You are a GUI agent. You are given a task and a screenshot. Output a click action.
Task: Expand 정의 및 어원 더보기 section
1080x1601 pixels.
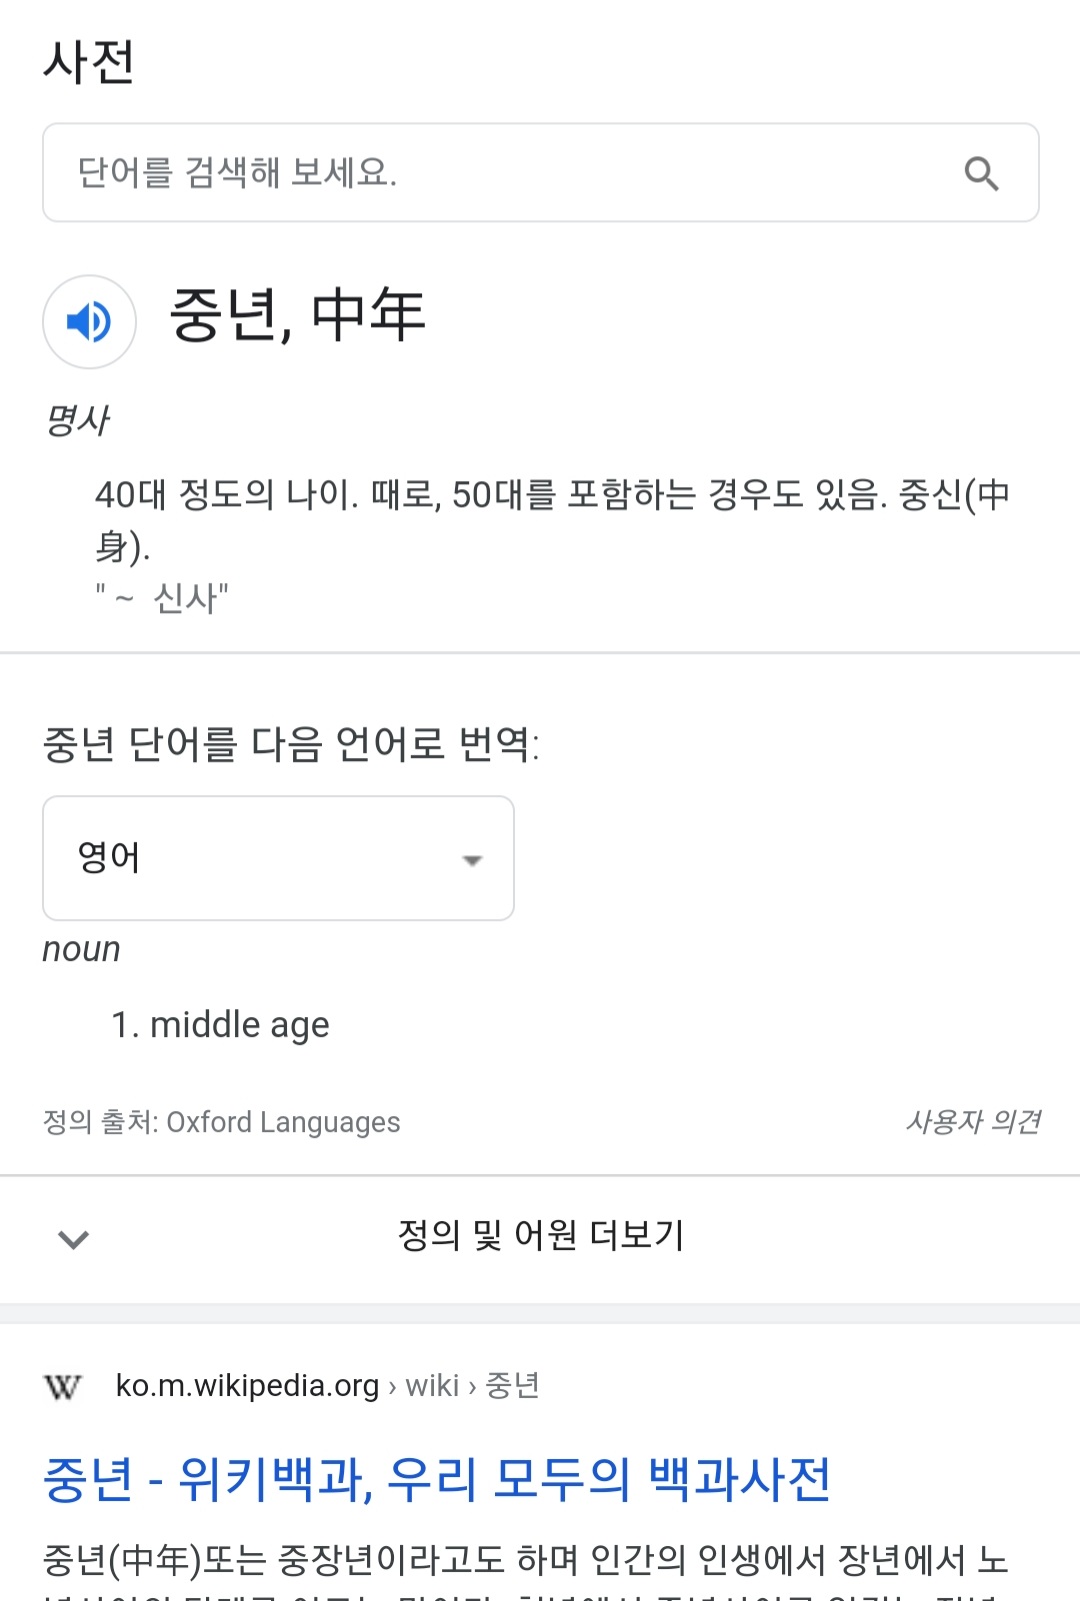pos(540,1236)
